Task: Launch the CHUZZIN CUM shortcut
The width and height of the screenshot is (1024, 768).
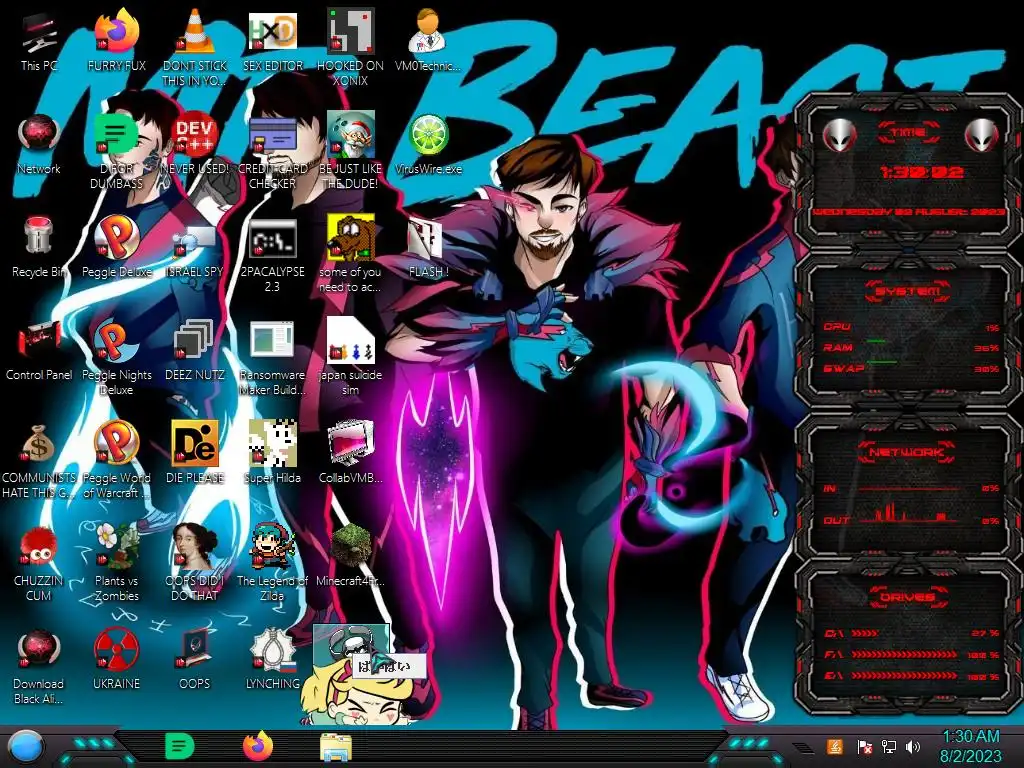Action: pyautogui.click(x=39, y=563)
